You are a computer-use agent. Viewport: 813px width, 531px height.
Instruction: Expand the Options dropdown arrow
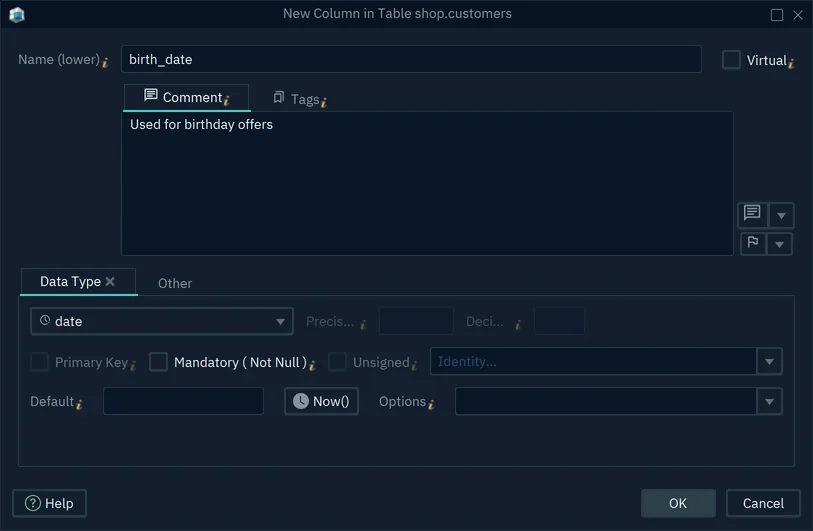tap(769, 401)
